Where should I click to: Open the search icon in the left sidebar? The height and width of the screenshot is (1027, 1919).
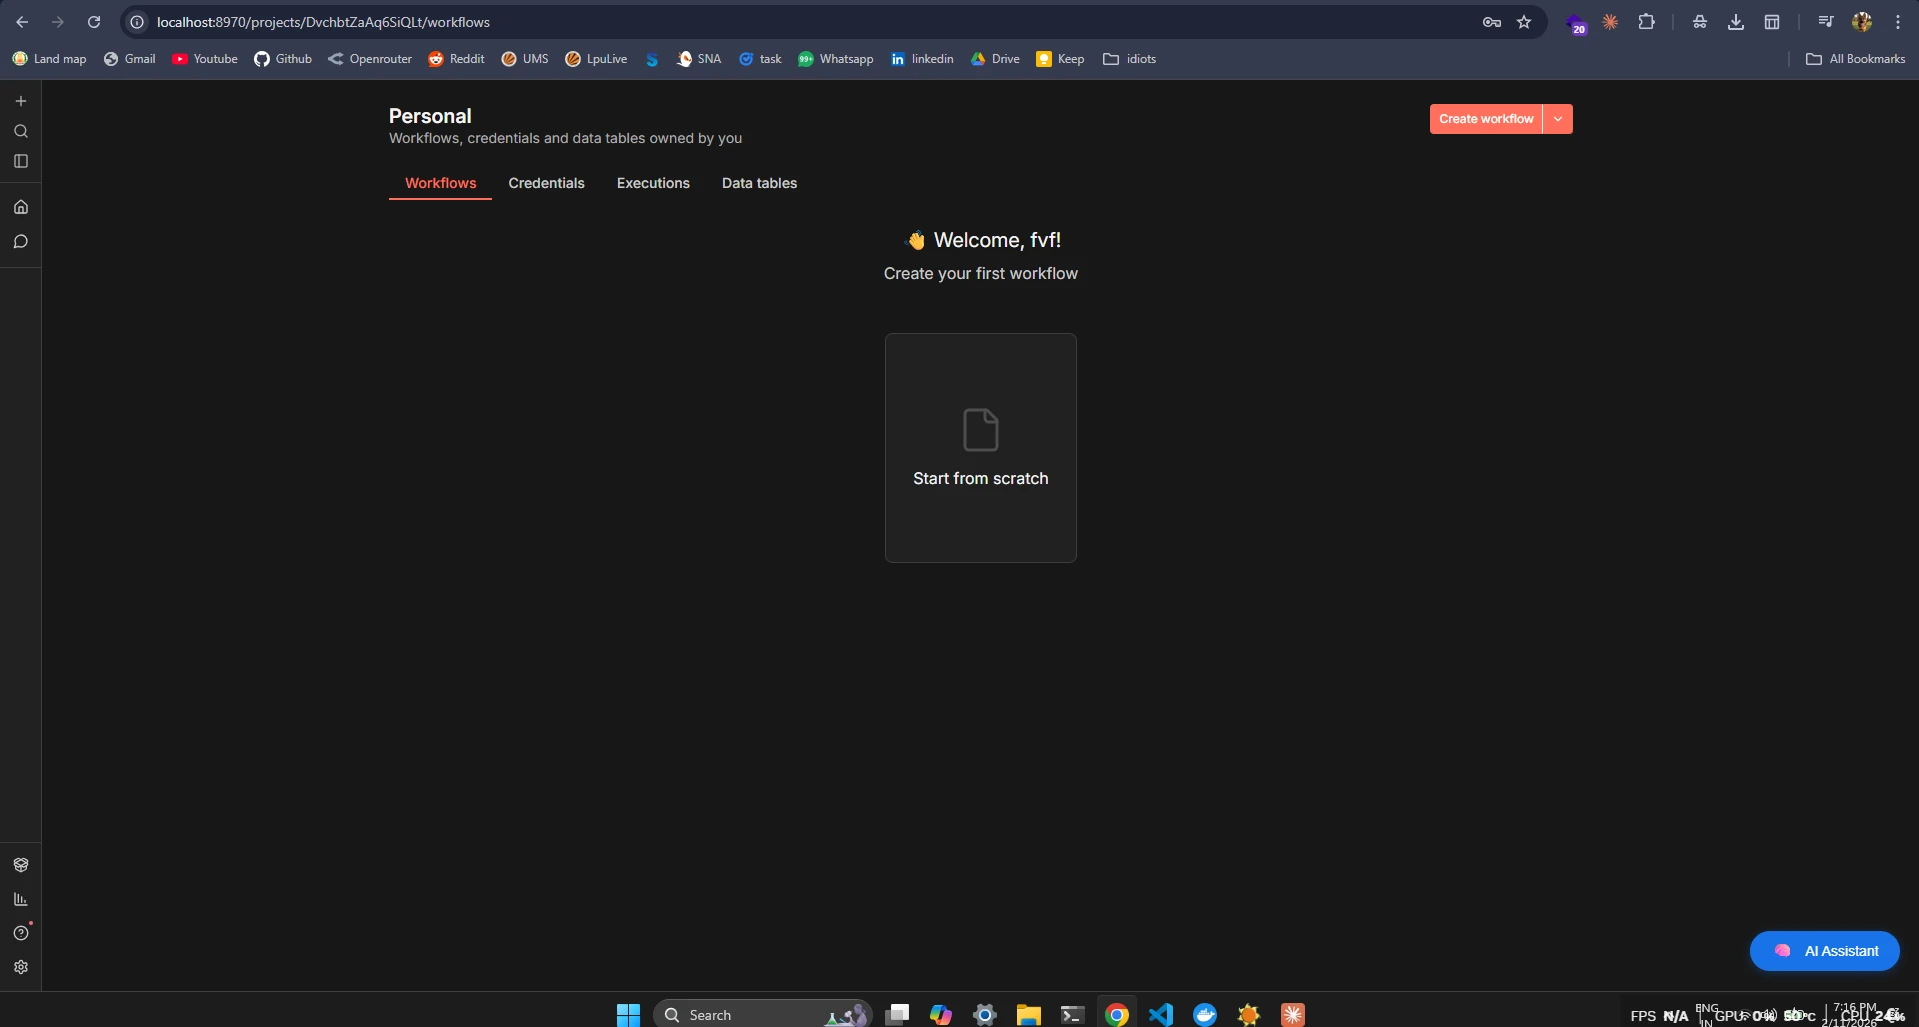coord(20,131)
